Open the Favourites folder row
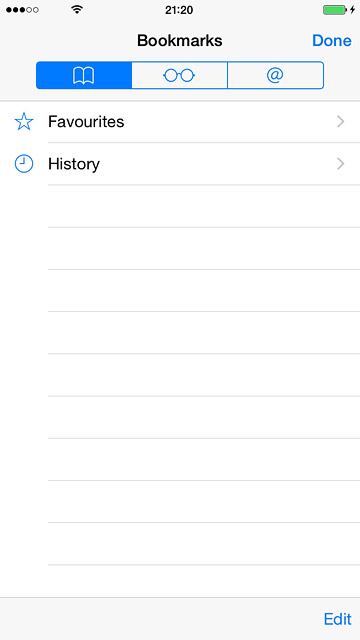Viewport: 360px width, 640px height. pyautogui.click(x=180, y=122)
